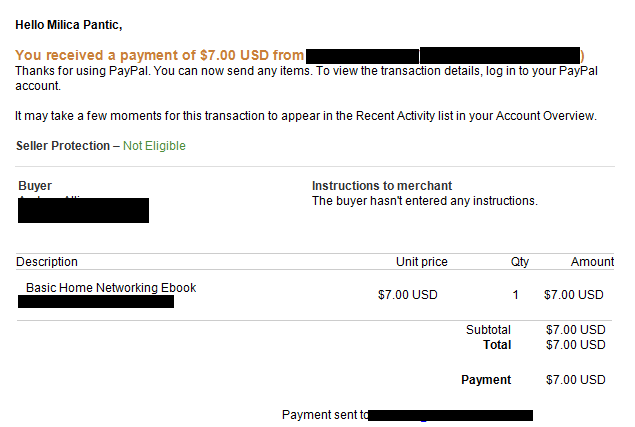
Task: Select 'Instructions to merchant' heading
Action: (x=381, y=186)
